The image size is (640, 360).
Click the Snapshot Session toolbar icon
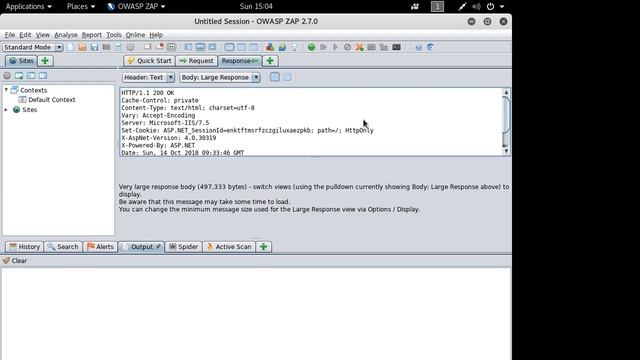(106, 47)
